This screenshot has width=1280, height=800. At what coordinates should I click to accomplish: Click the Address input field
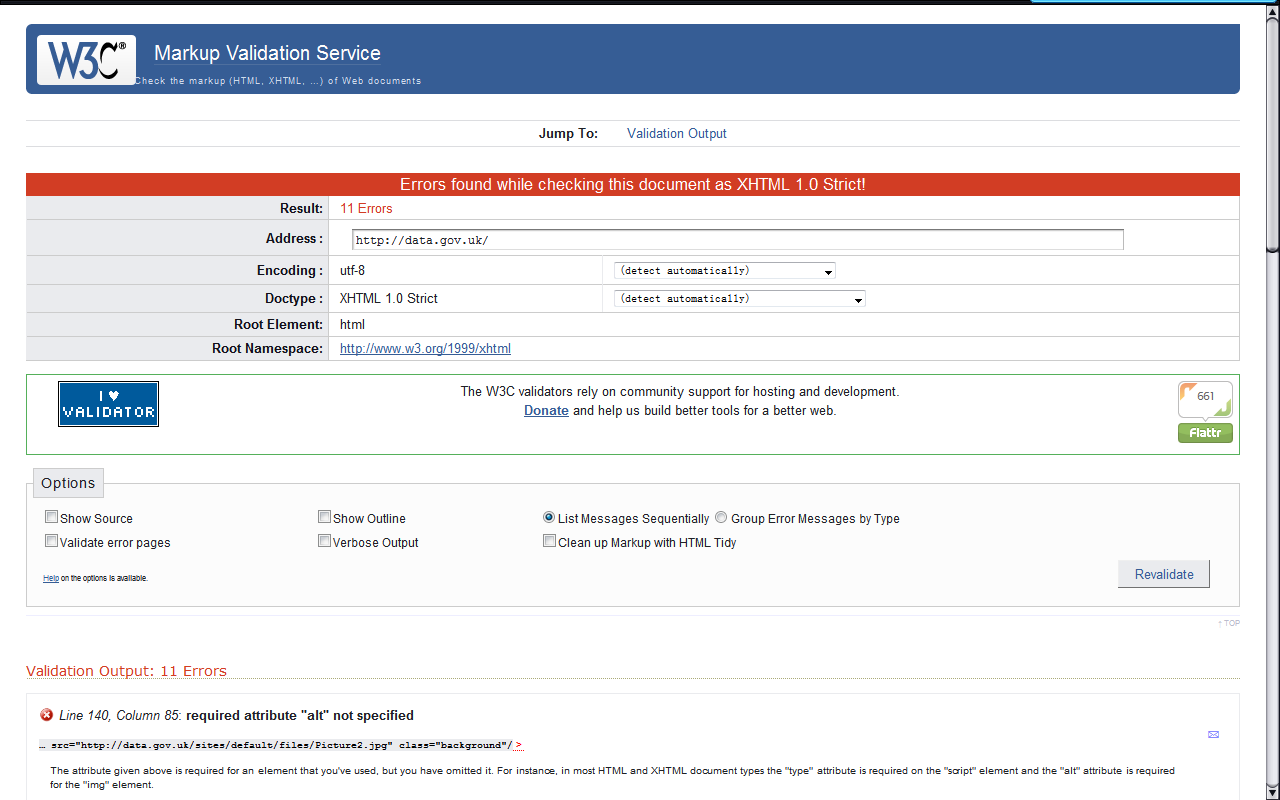click(738, 240)
